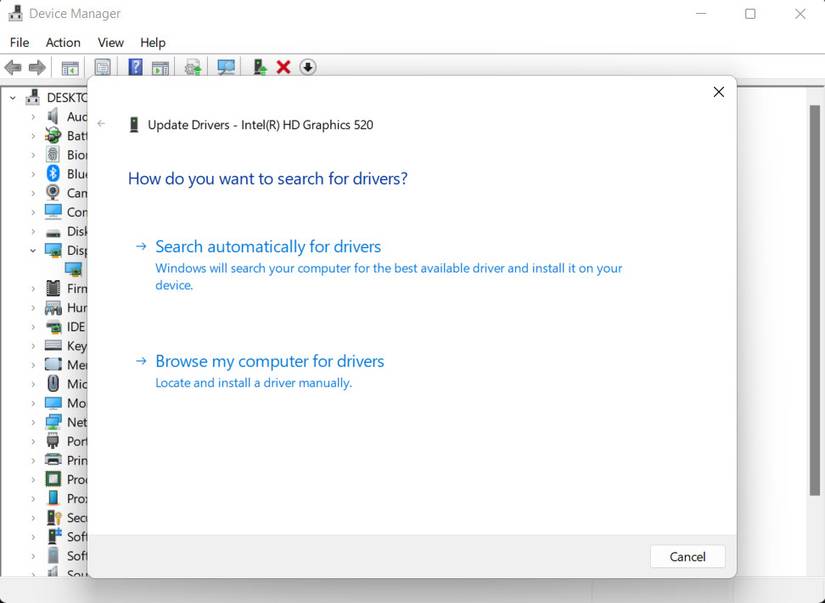The width and height of the screenshot is (825, 603).
Task: Click the Back navigation arrow in the toolbar
Action: (14, 67)
